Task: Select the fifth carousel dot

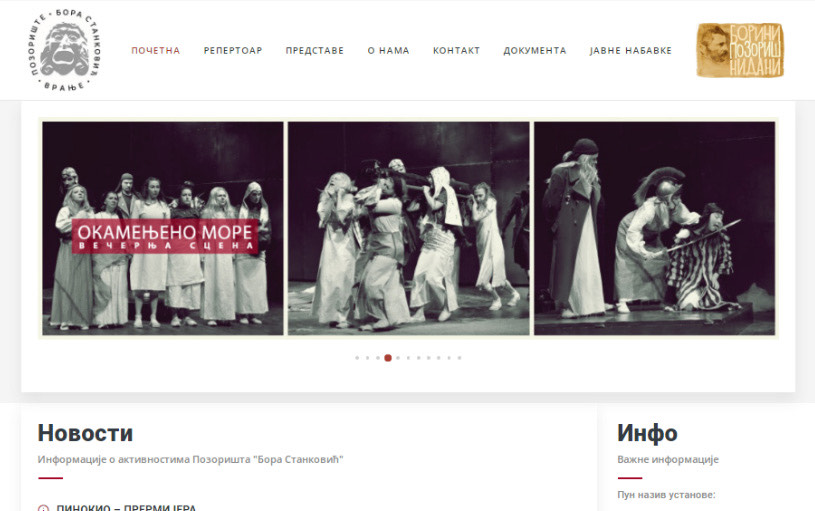Action: click(x=398, y=358)
